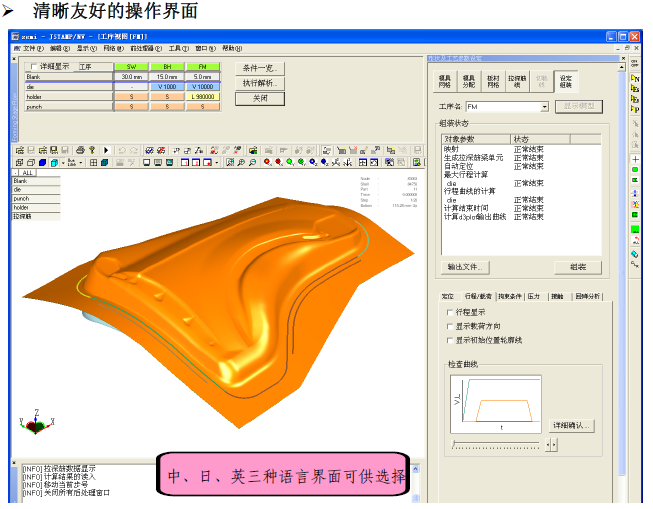Toggle the 详细显示 checkbox
653x509 pixels.
click(34, 67)
